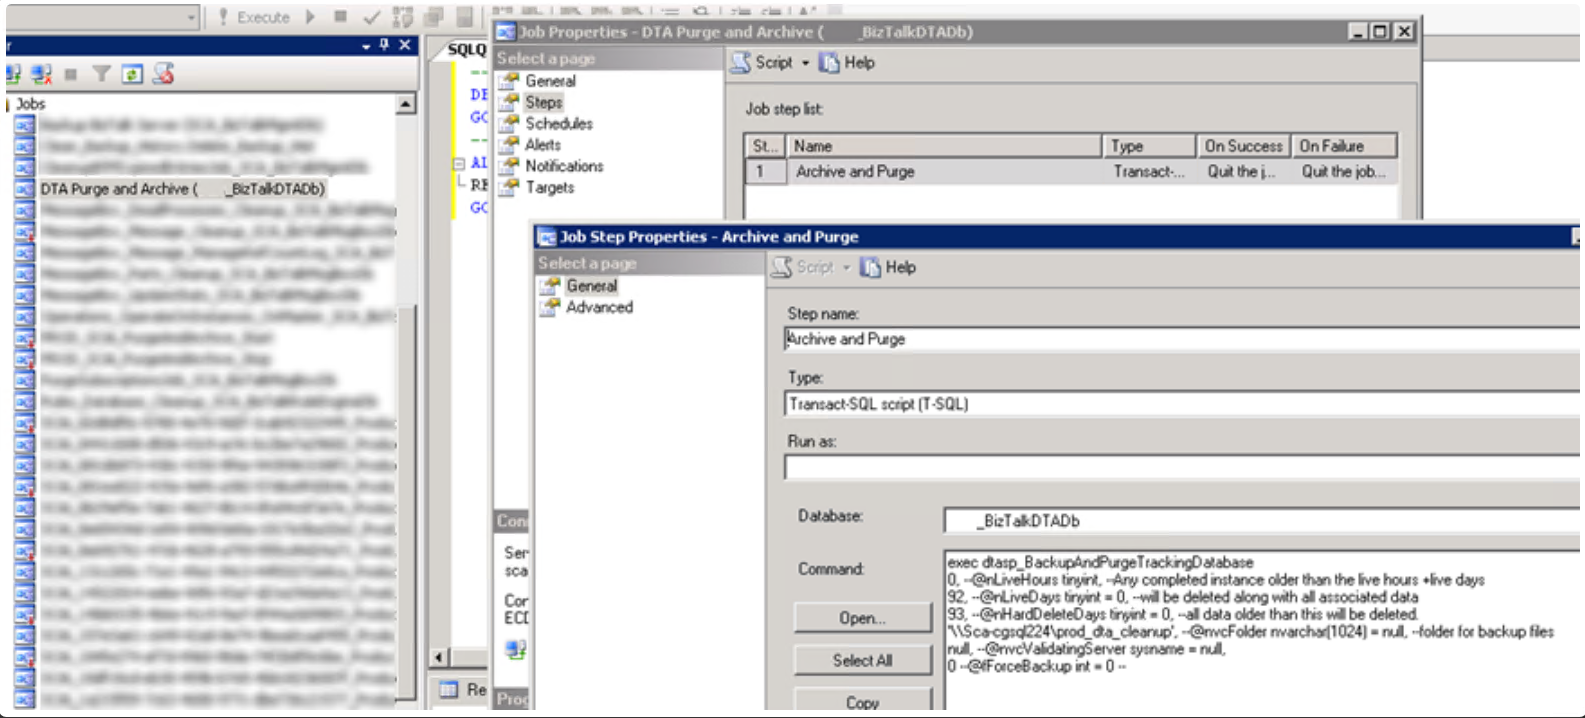Viewport: 1585px width, 718px height.
Task: Click the Help icon in Job Properties
Action: point(847,63)
